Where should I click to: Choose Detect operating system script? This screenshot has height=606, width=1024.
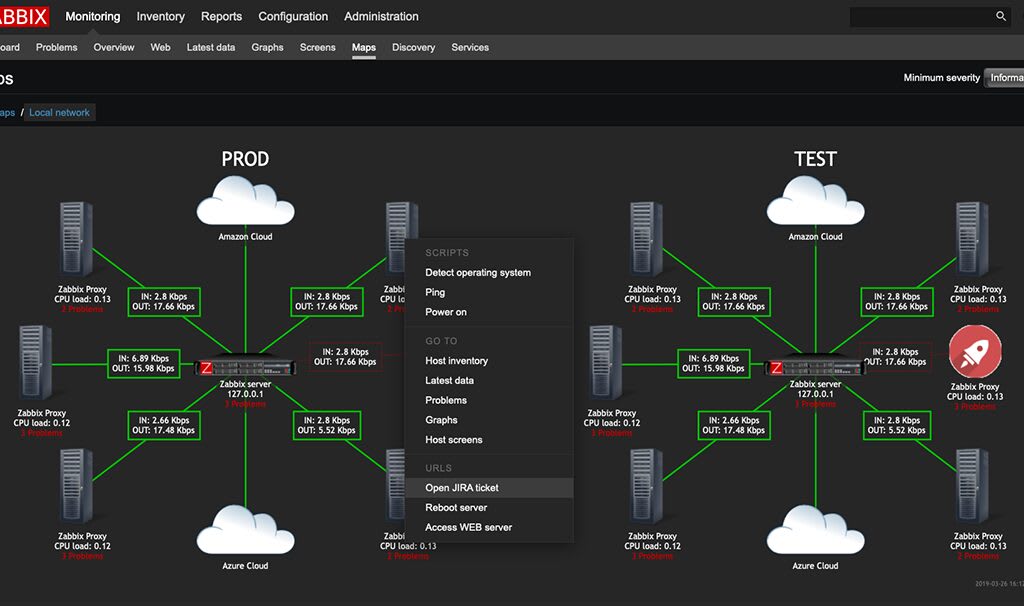476,272
